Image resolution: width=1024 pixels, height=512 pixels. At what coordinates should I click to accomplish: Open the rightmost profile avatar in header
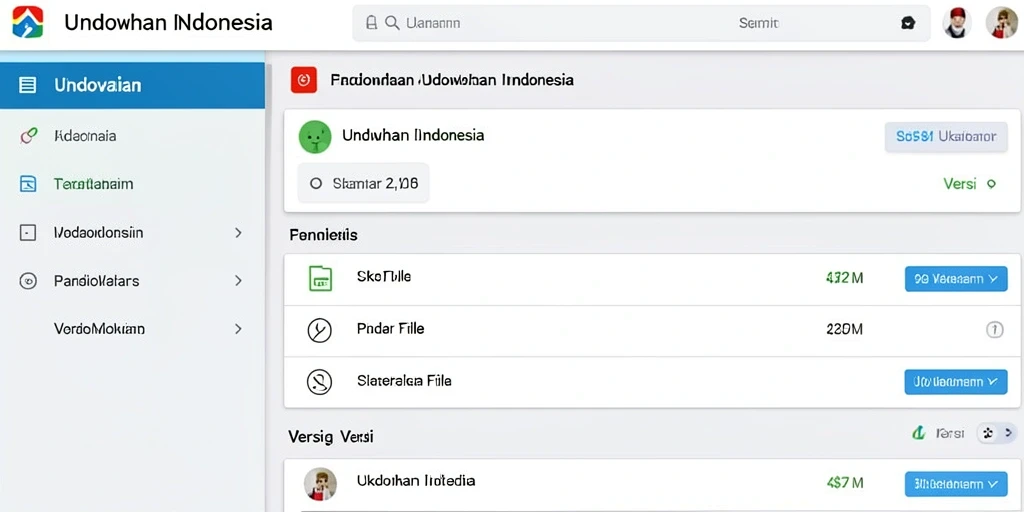point(1001,23)
